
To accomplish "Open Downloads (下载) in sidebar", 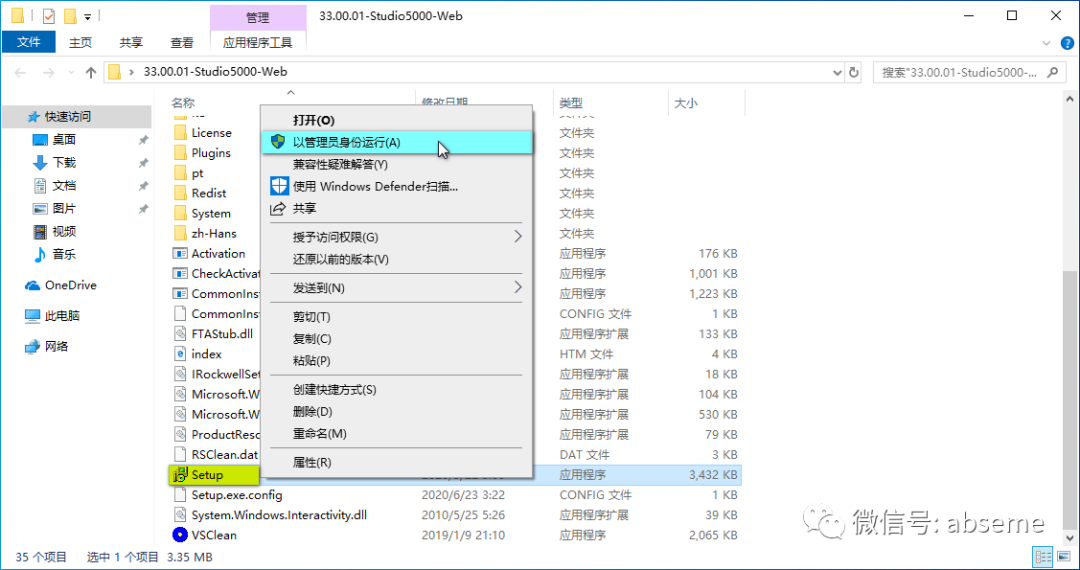I will point(64,162).
